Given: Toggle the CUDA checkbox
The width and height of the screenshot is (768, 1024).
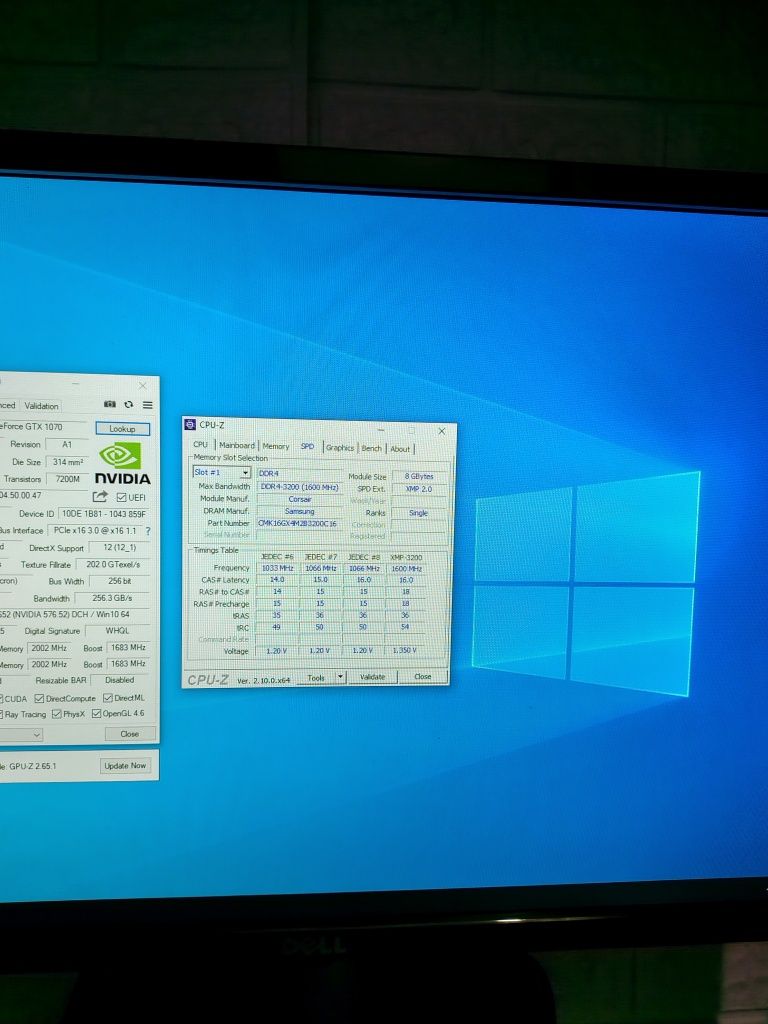Looking at the screenshot, I should [x=1, y=699].
